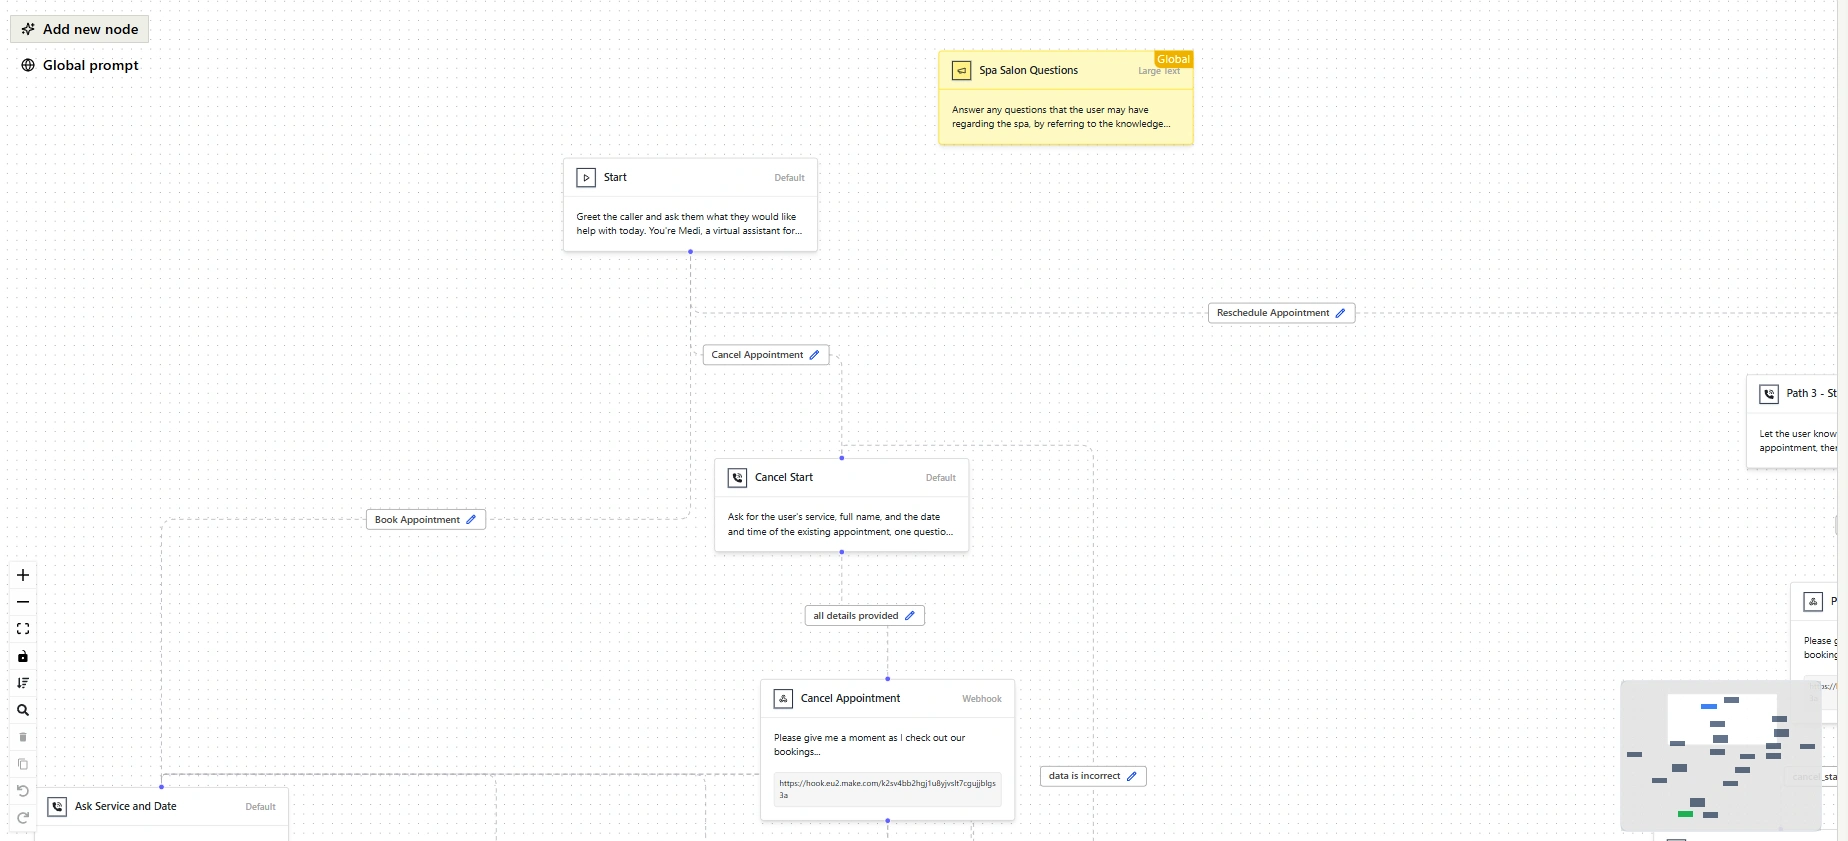Zoom out with the minus icon
Image resolution: width=1848 pixels, height=841 pixels.
23,602
